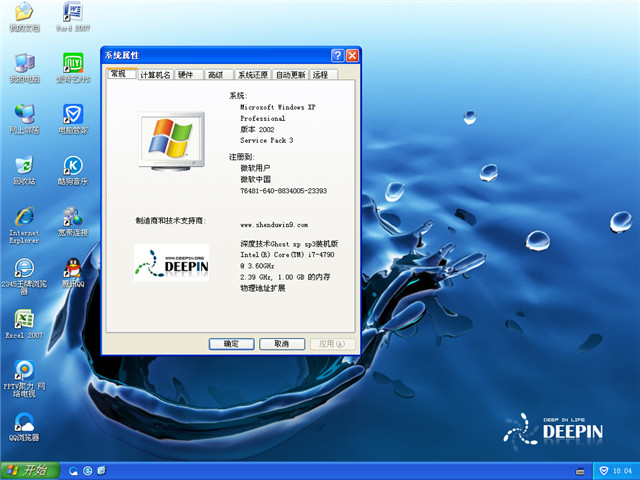Click the DEEPIN manufacturer logo image

[171, 262]
